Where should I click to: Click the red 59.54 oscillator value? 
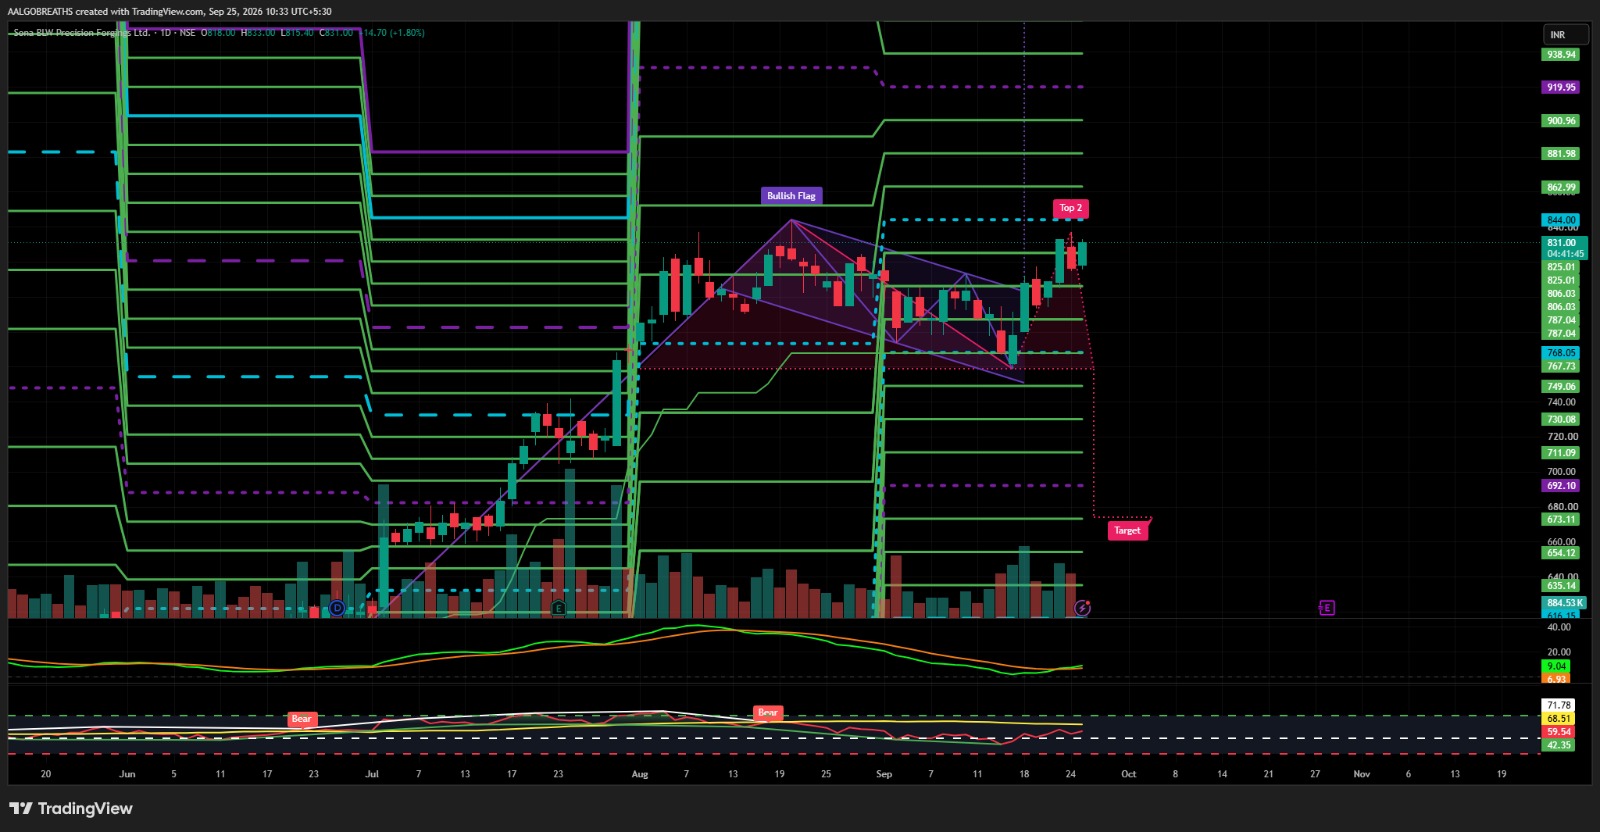(1558, 732)
